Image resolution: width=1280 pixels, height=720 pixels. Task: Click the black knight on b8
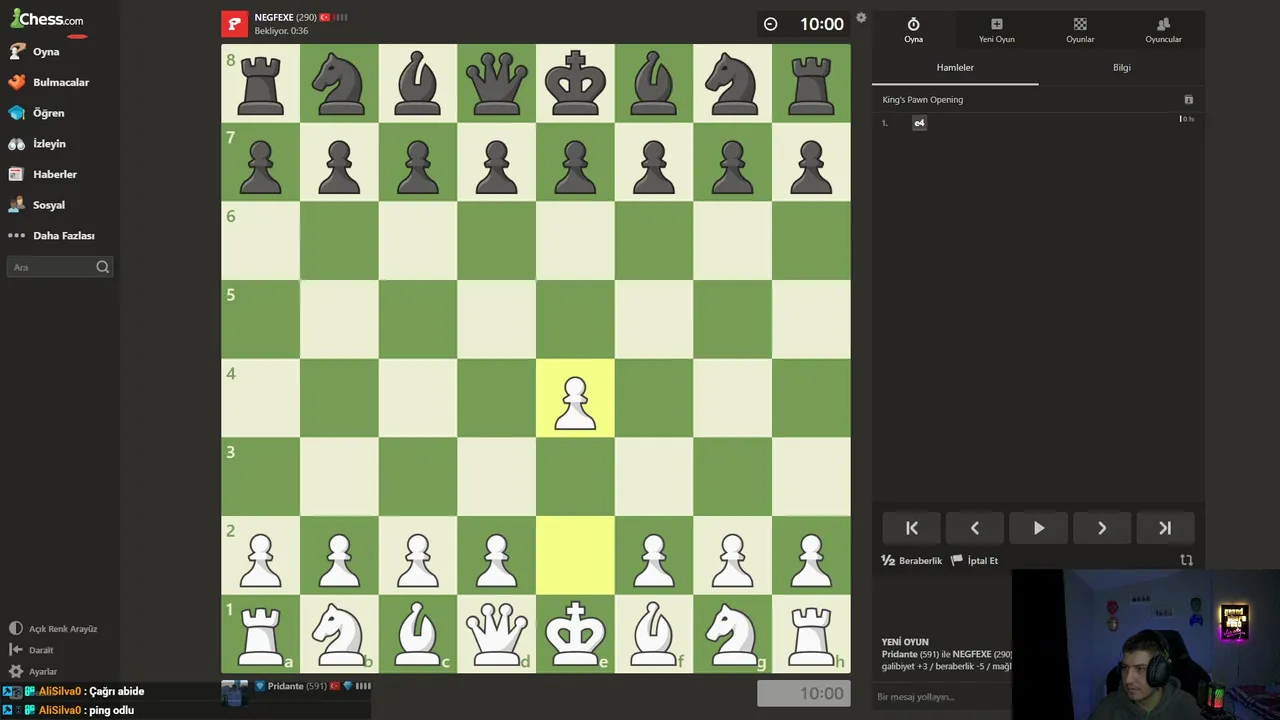(x=339, y=82)
